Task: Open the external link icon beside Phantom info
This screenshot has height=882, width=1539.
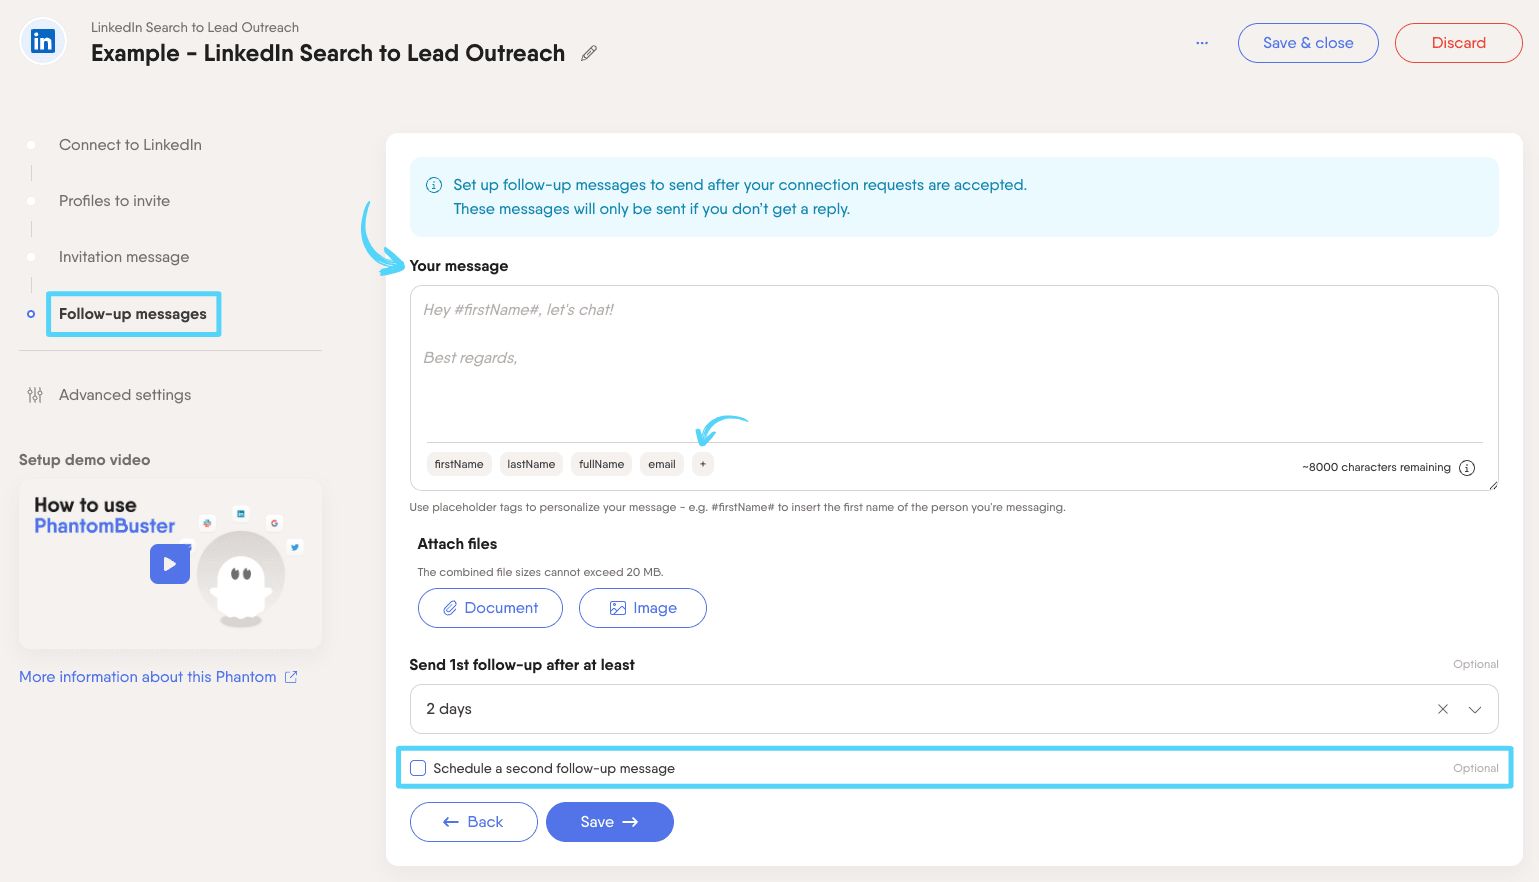Action: 291,677
